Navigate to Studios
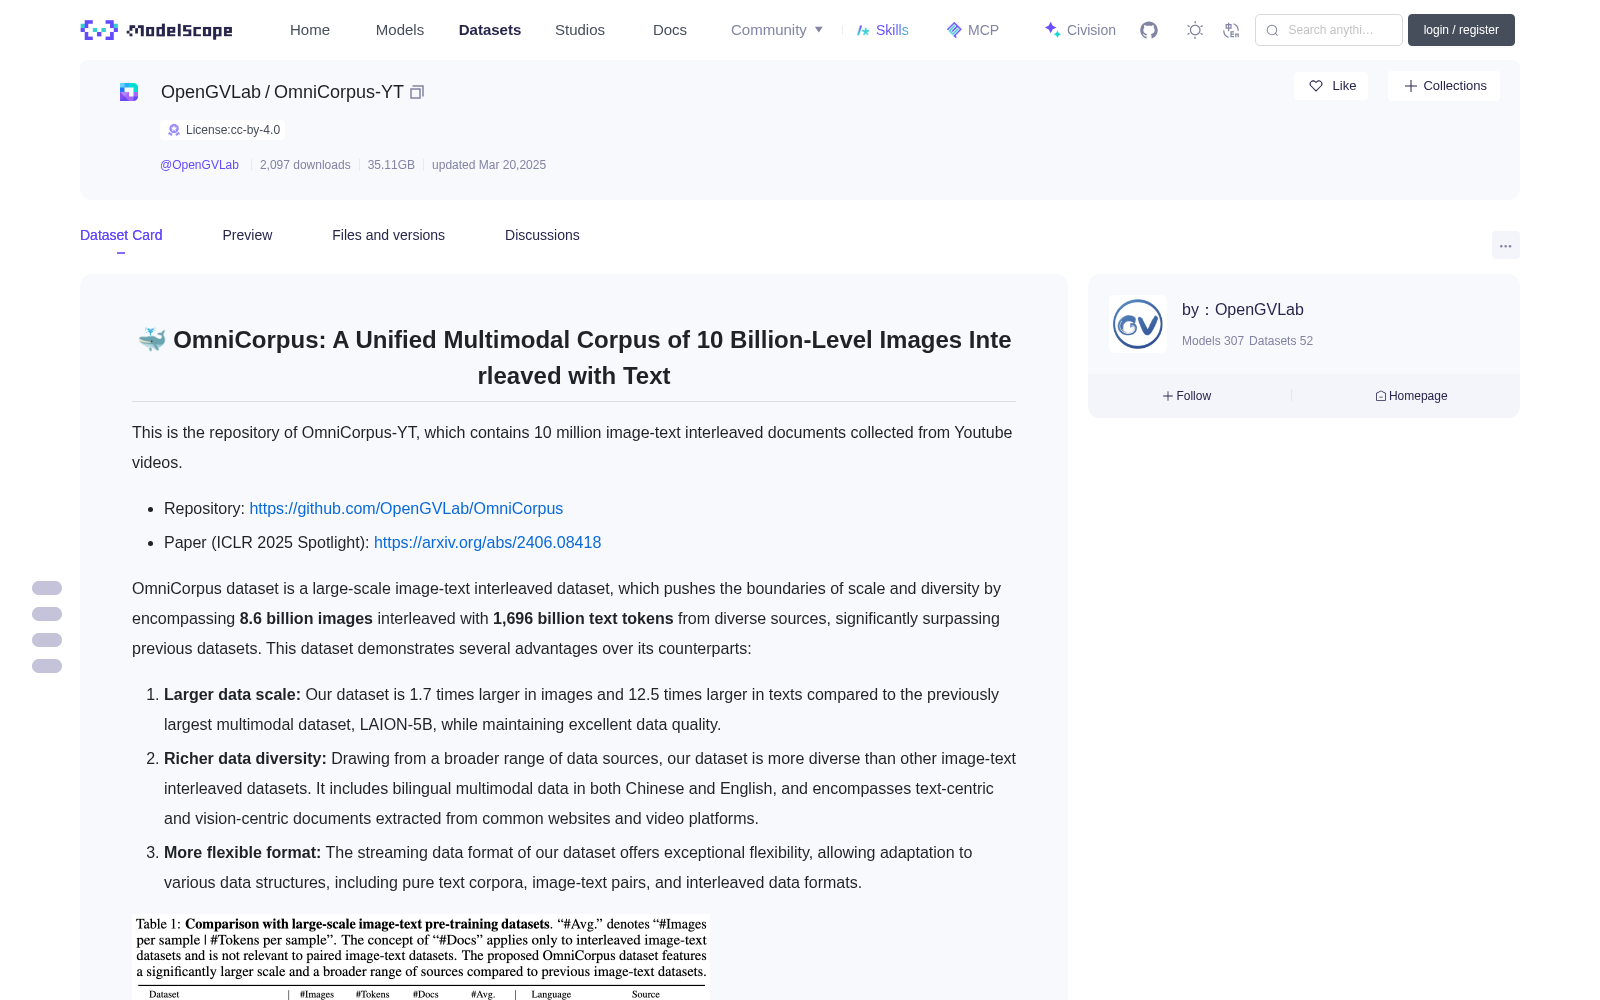The height and width of the screenshot is (1000, 1600). pyautogui.click(x=580, y=30)
